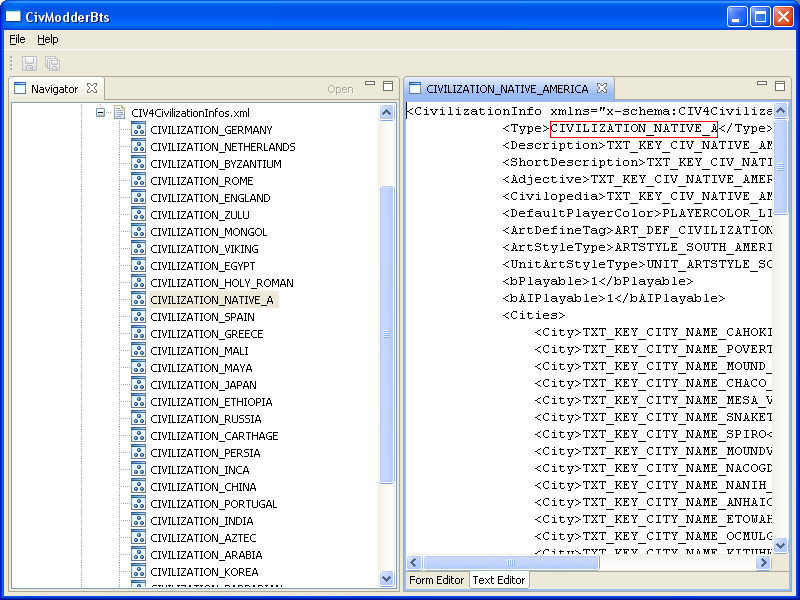Click the icon beside CIVILIZATION_ROME
The width and height of the screenshot is (800, 600).
tap(138, 180)
